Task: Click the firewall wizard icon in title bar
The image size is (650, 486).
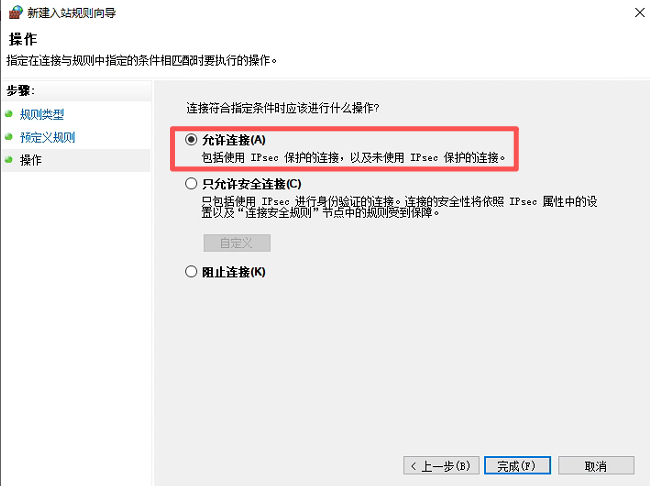Action: pyautogui.click(x=16, y=12)
